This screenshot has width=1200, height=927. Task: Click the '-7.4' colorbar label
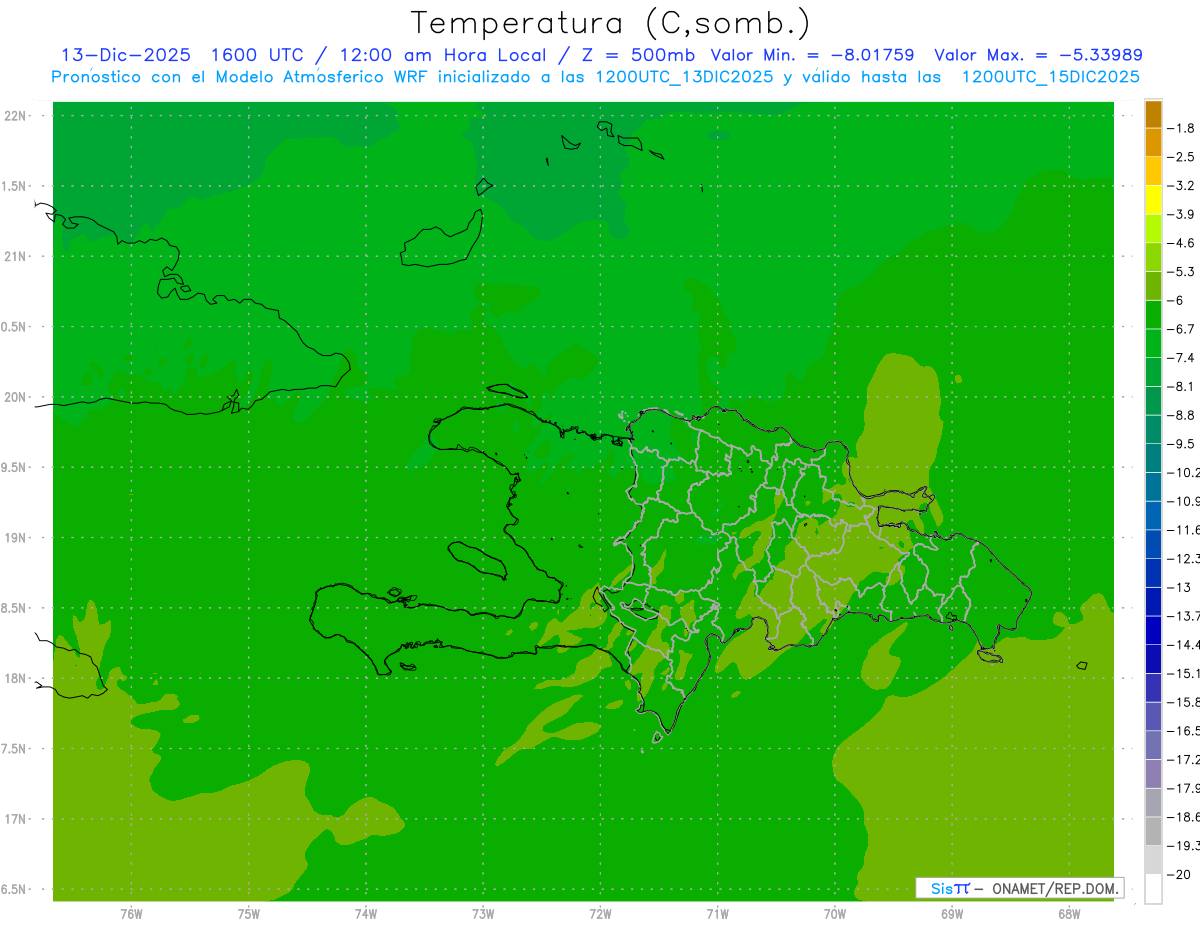pyautogui.click(x=1181, y=358)
